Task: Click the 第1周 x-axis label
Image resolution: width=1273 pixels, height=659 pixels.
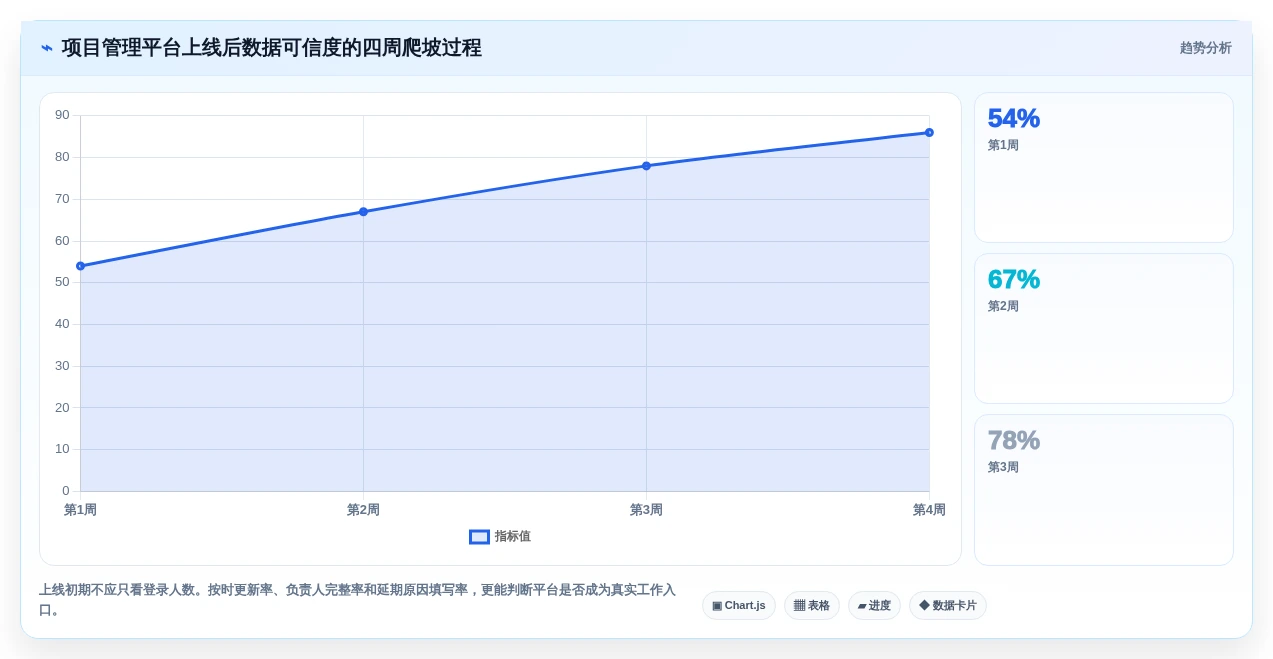Action: [80, 510]
